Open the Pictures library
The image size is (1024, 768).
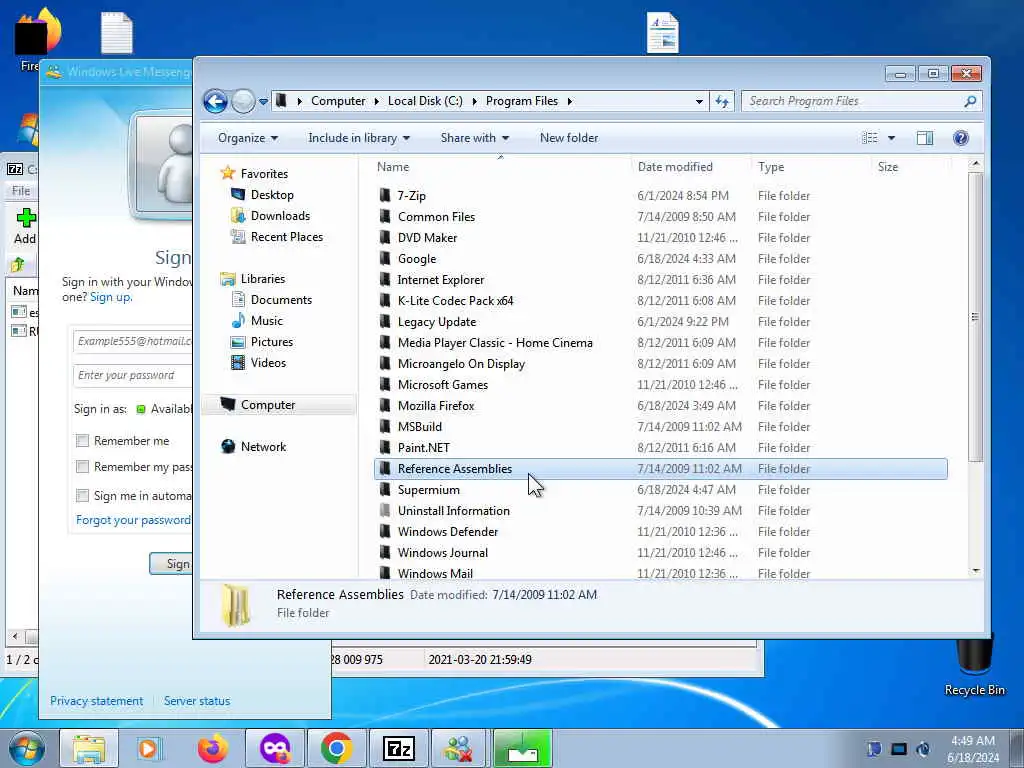(x=262, y=342)
